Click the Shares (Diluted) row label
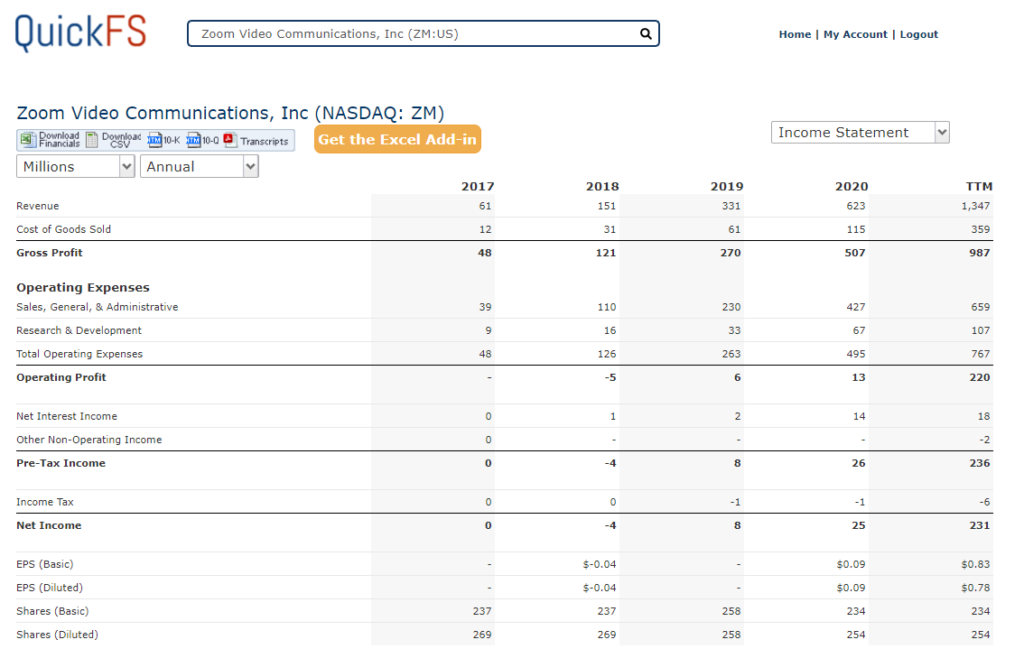This screenshot has height=649, width=1024. (57, 635)
